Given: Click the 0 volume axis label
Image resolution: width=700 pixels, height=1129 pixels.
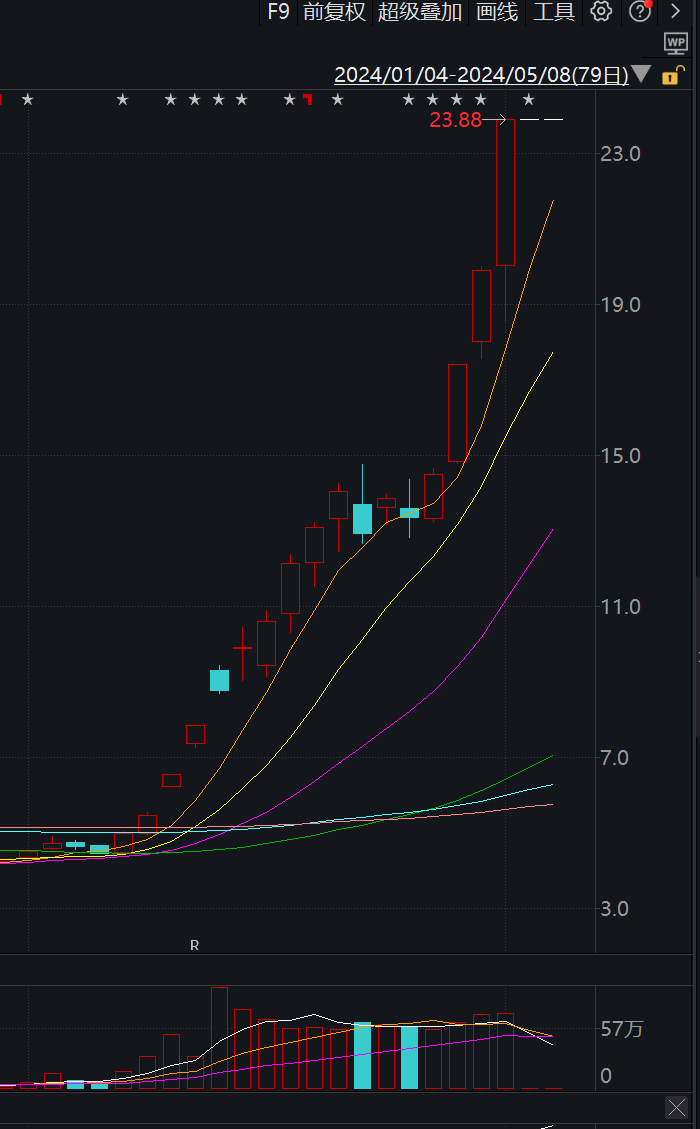Looking at the screenshot, I should click(x=606, y=1076).
